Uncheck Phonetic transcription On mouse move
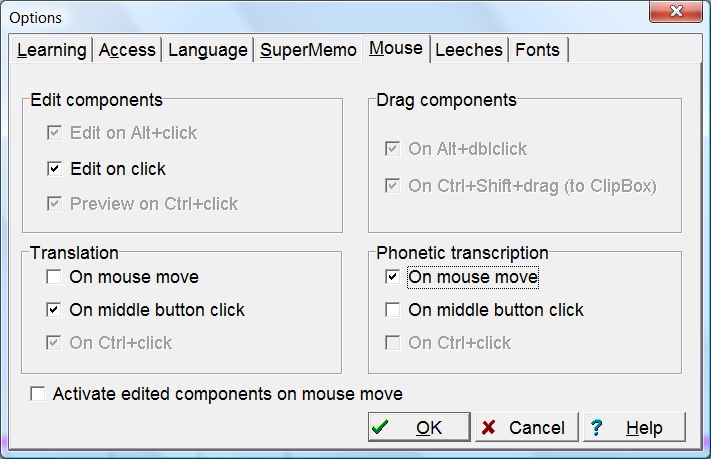Image resolution: width=711 pixels, height=459 pixels. click(x=393, y=277)
